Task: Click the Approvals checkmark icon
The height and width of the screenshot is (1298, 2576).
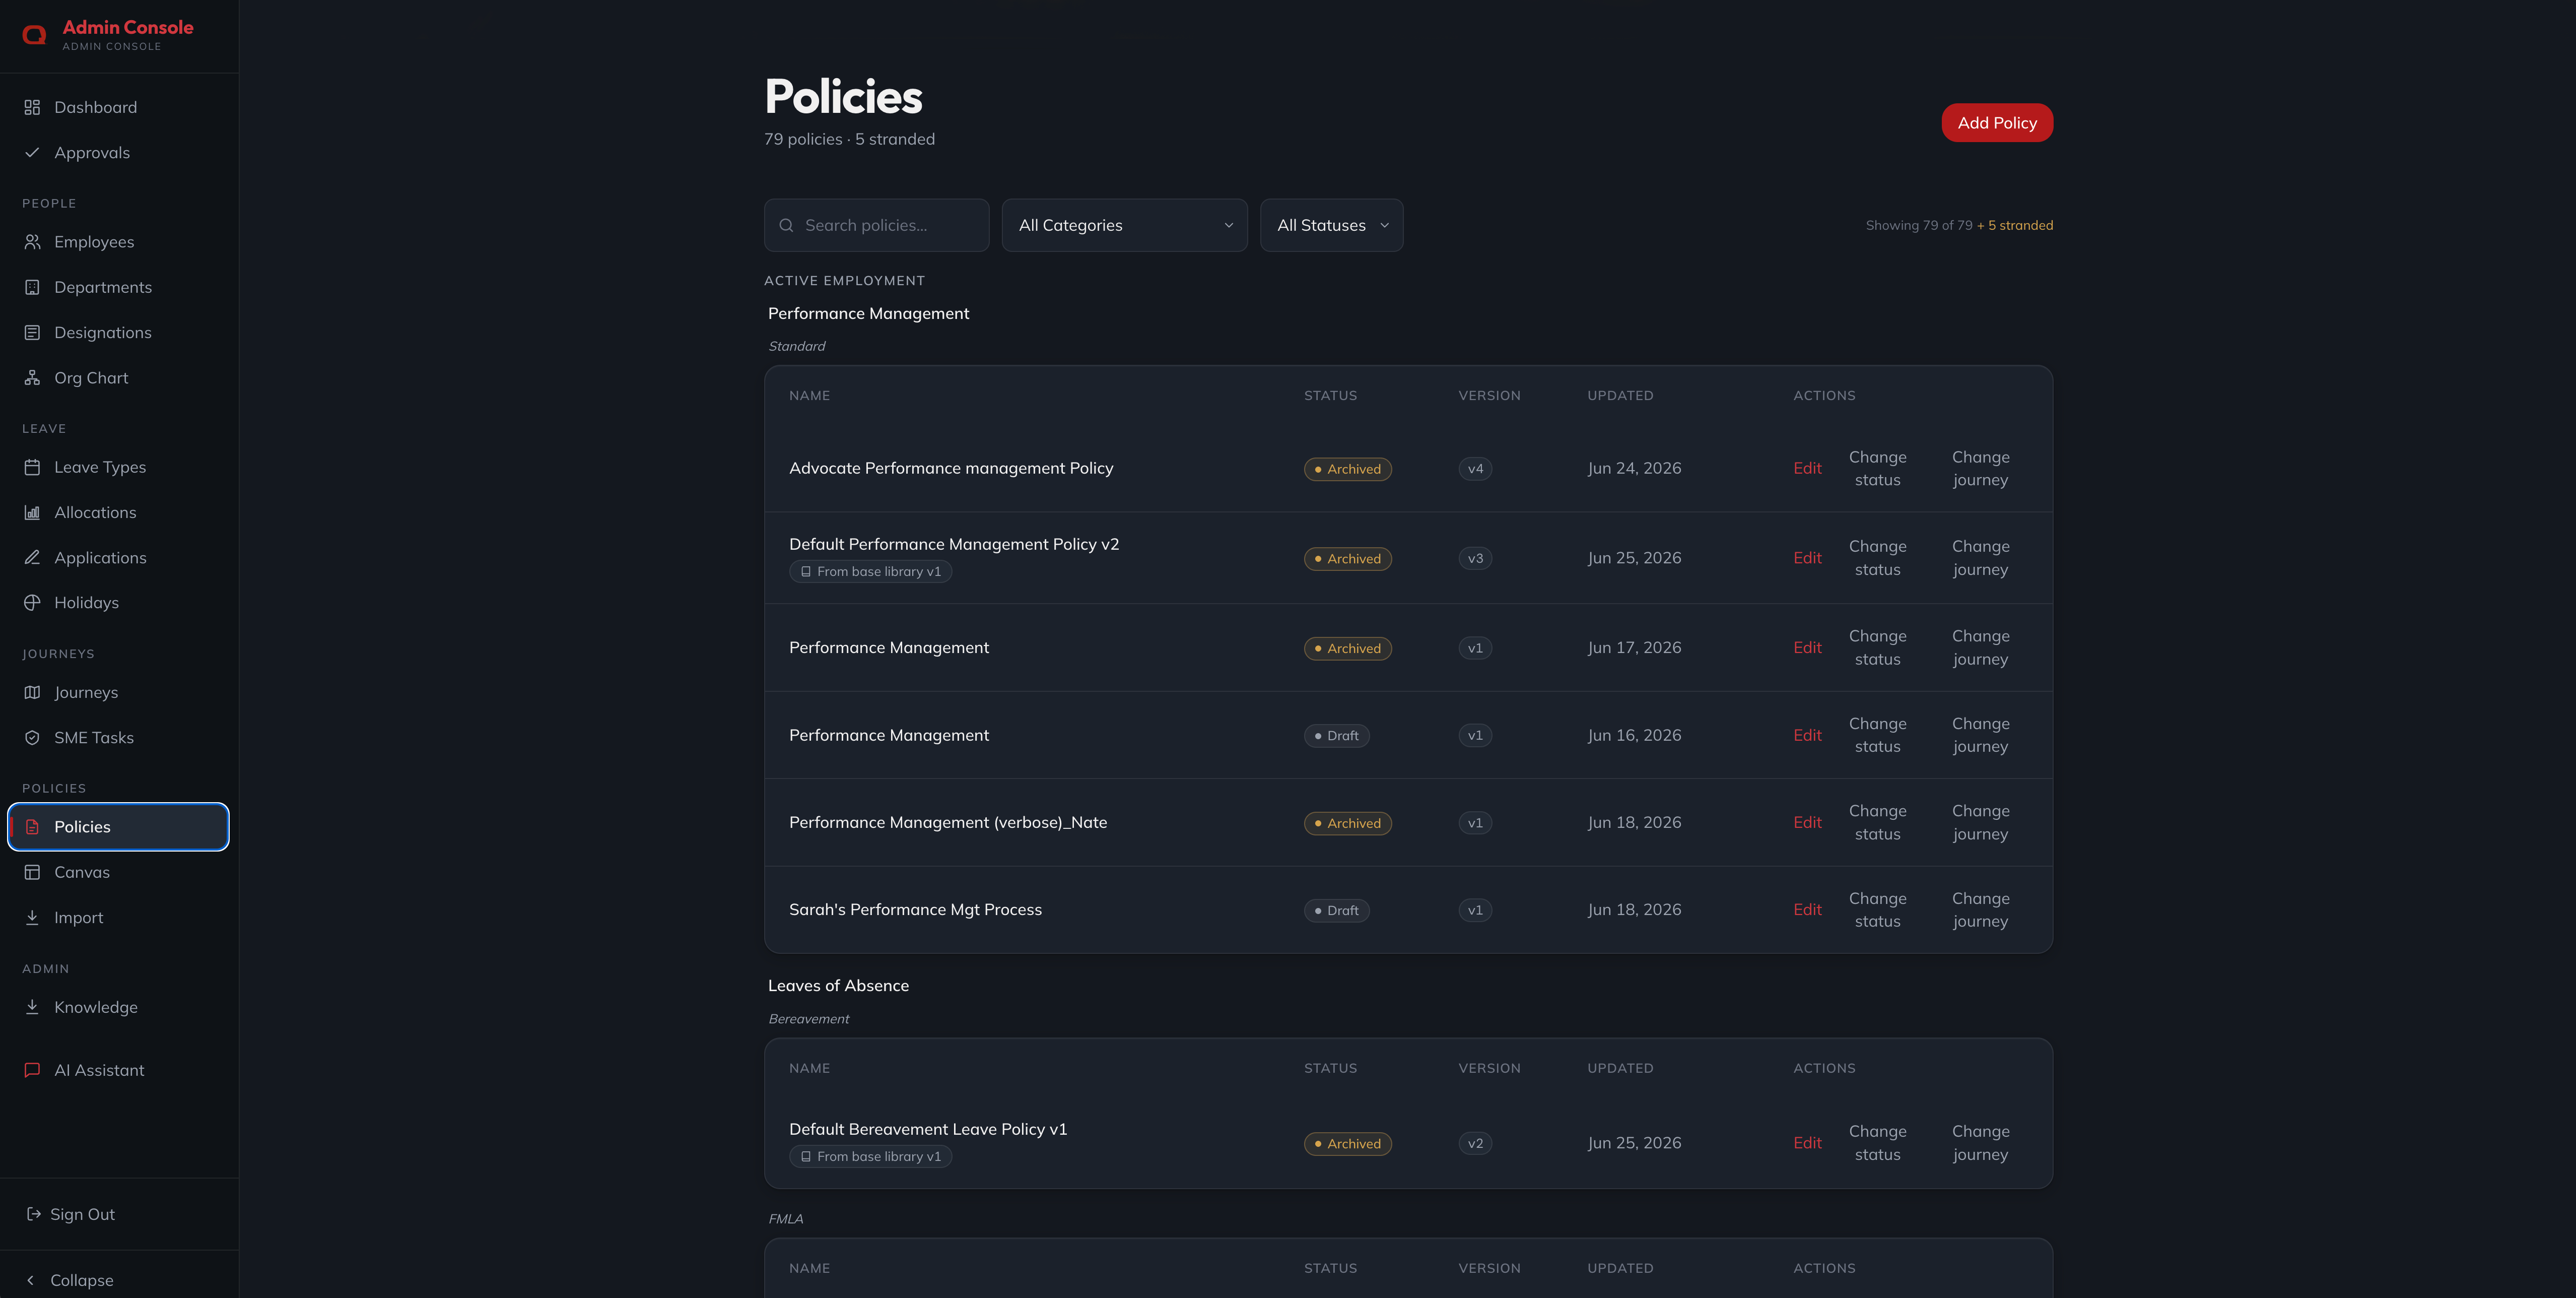Action: pos(32,152)
